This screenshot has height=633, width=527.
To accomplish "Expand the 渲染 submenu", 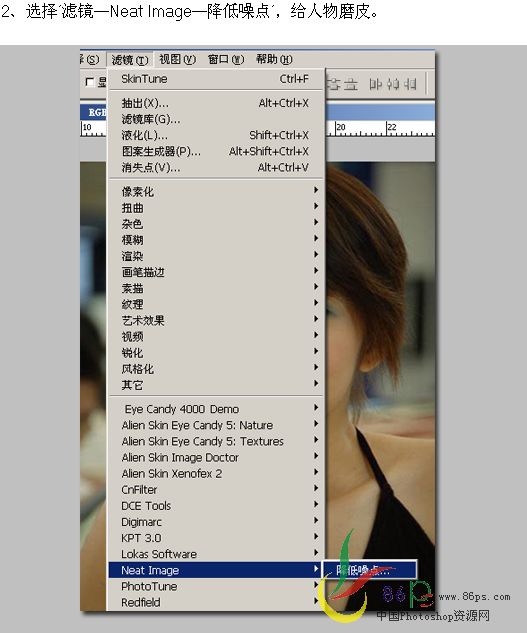I will point(215,256).
